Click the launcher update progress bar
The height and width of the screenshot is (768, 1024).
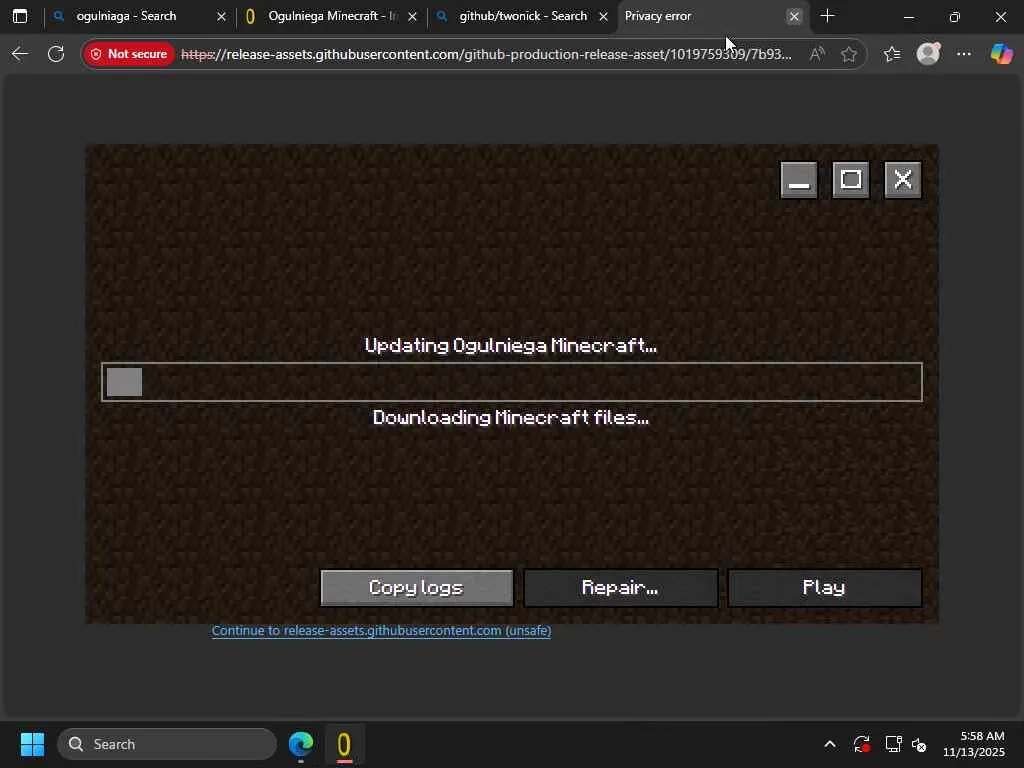point(512,382)
